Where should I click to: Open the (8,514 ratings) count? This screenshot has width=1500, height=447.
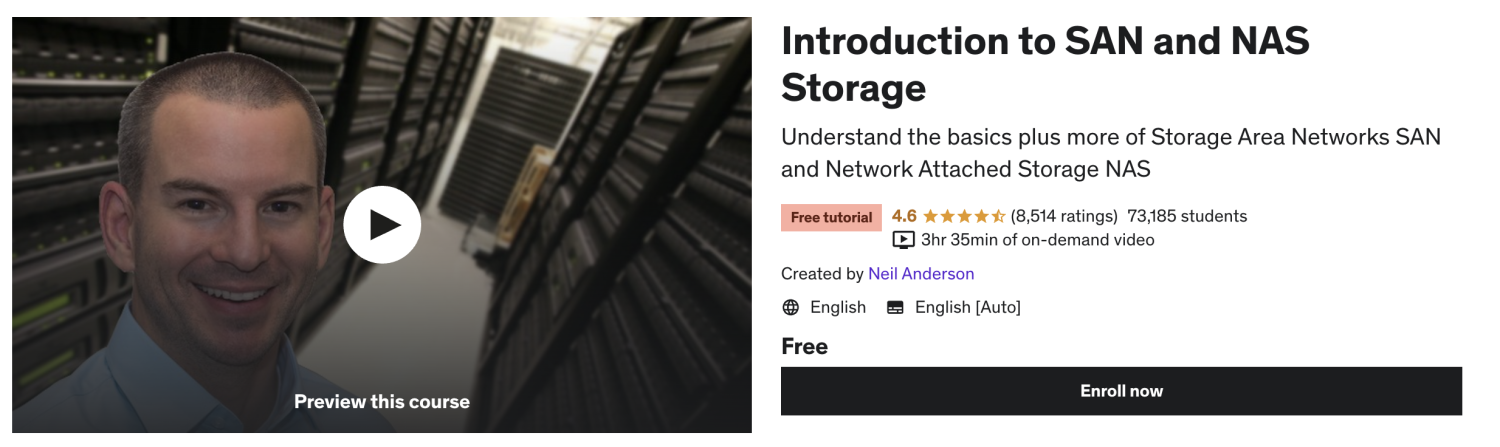pyautogui.click(x=1064, y=216)
